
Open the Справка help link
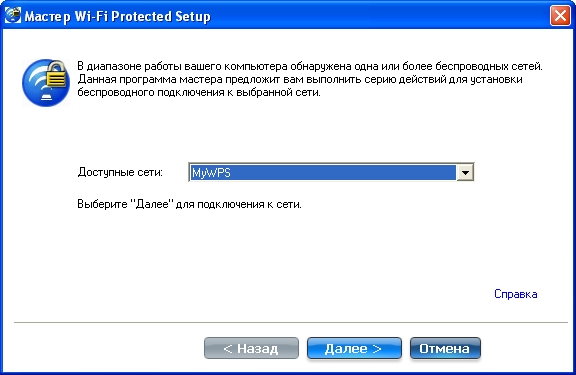tap(515, 294)
